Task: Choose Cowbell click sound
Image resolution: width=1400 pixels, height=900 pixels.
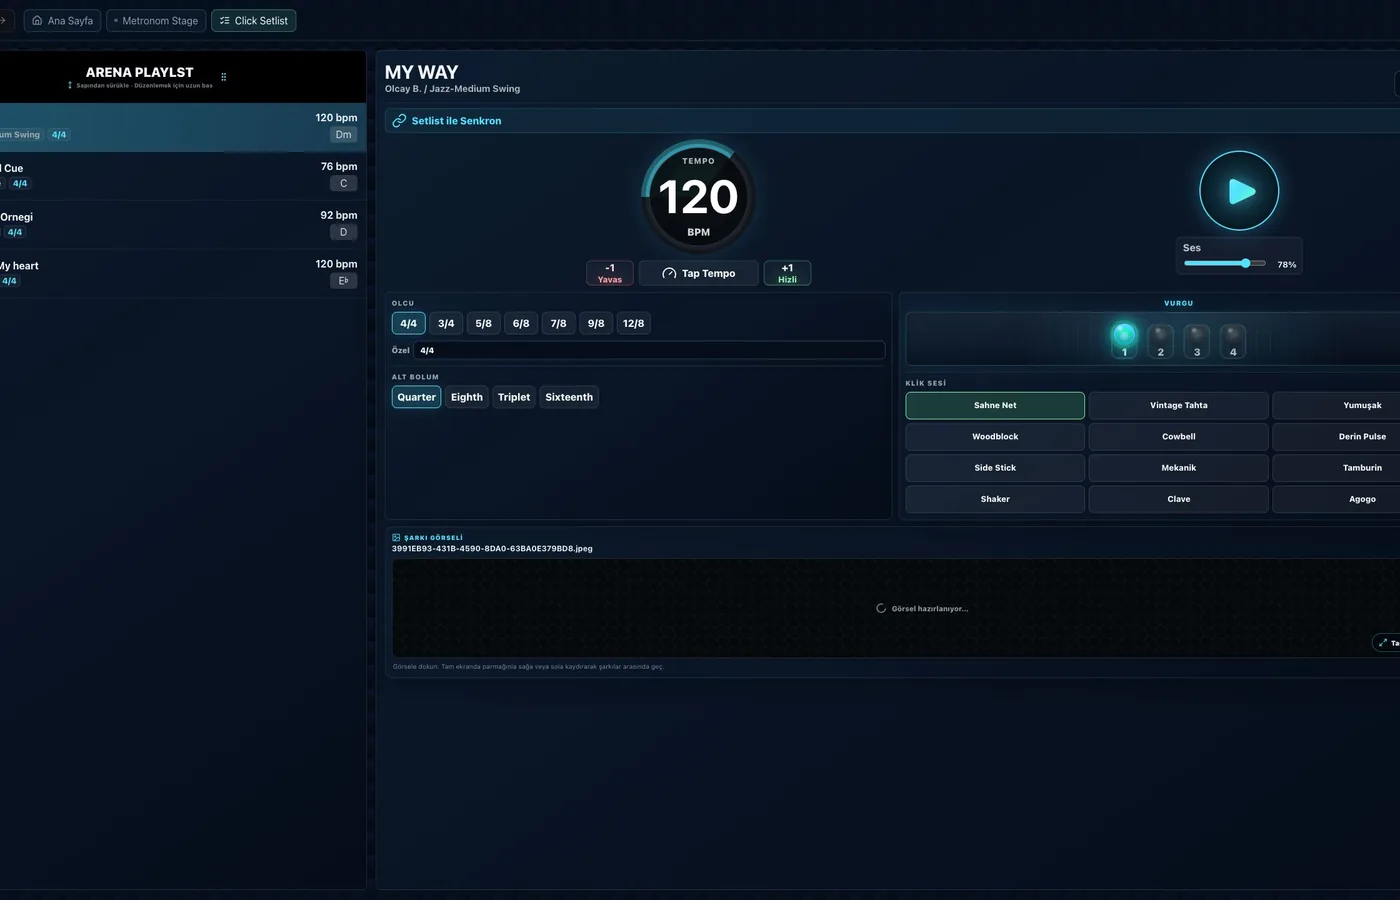Action: point(1179,436)
